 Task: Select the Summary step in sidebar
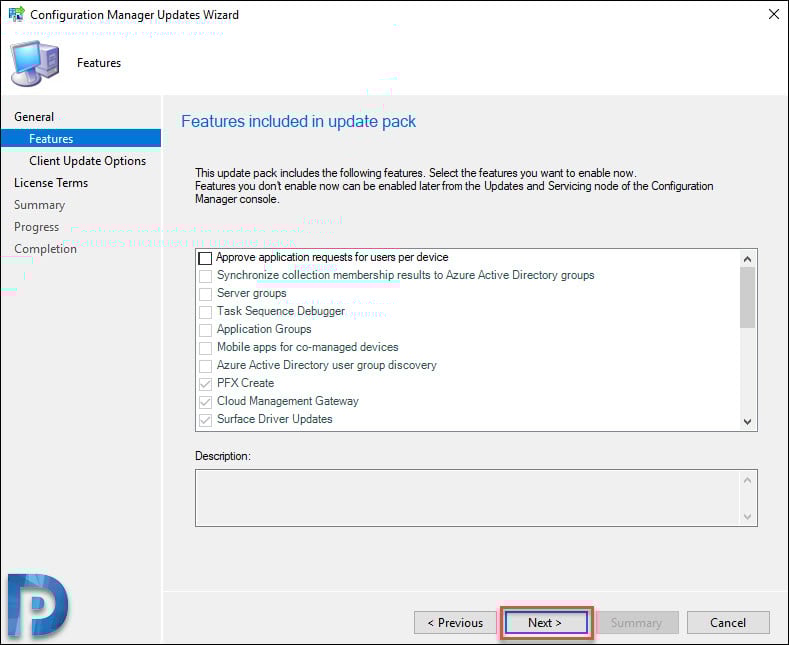tap(39, 205)
